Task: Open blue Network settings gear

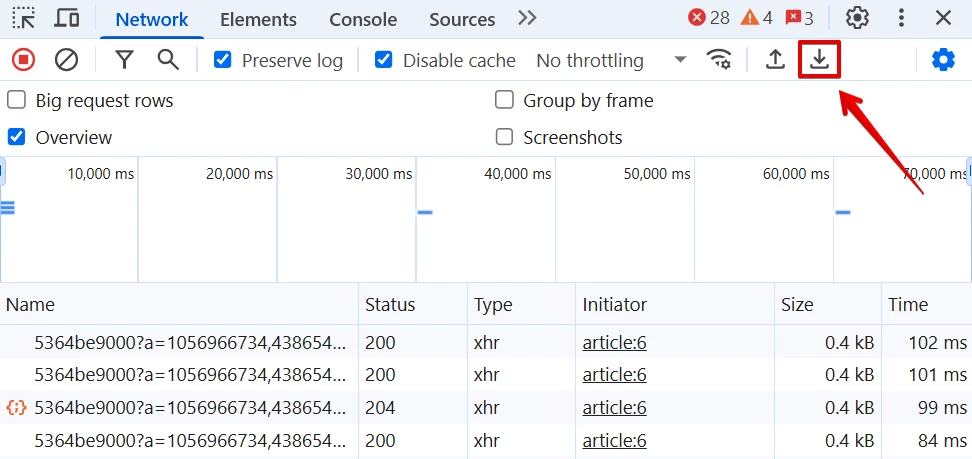Action: point(943,60)
